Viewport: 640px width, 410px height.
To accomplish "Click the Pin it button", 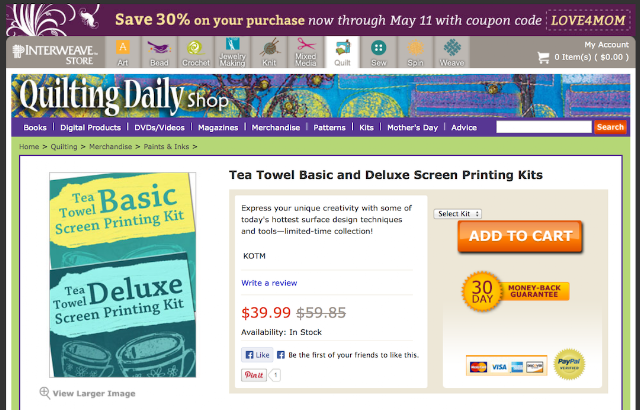I will [253, 375].
